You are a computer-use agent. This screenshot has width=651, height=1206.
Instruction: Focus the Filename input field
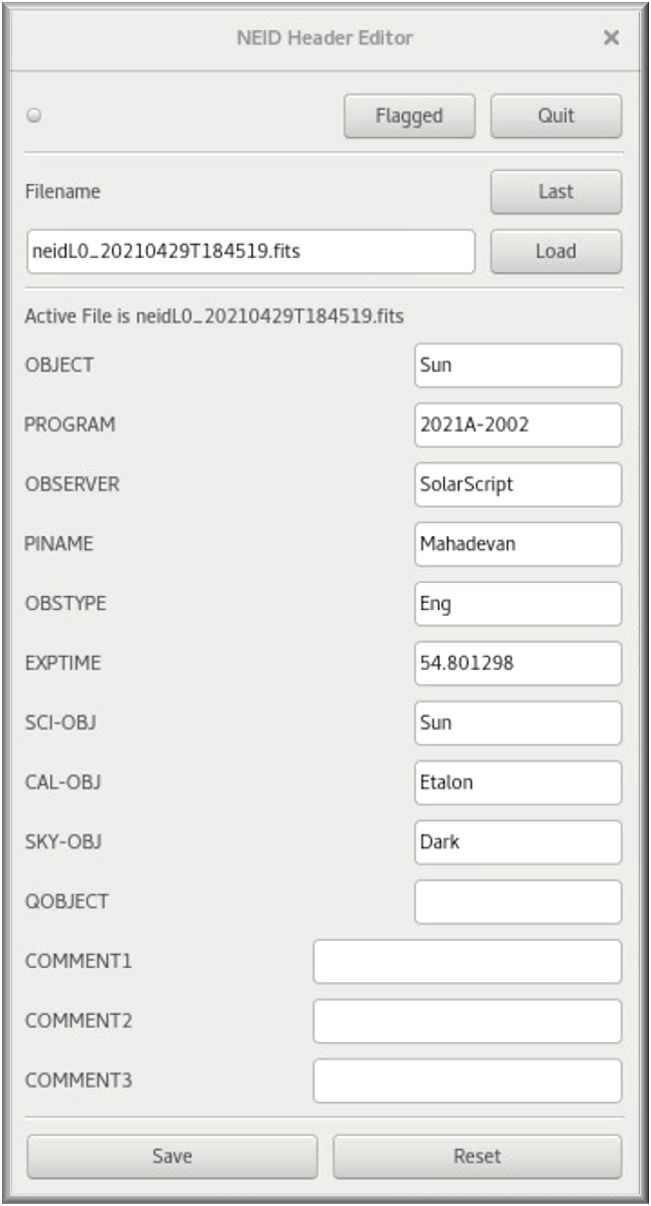pyautogui.click(x=250, y=252)
